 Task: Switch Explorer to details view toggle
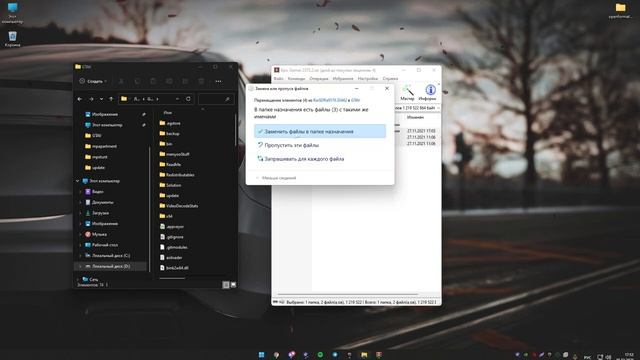(226, 285)
